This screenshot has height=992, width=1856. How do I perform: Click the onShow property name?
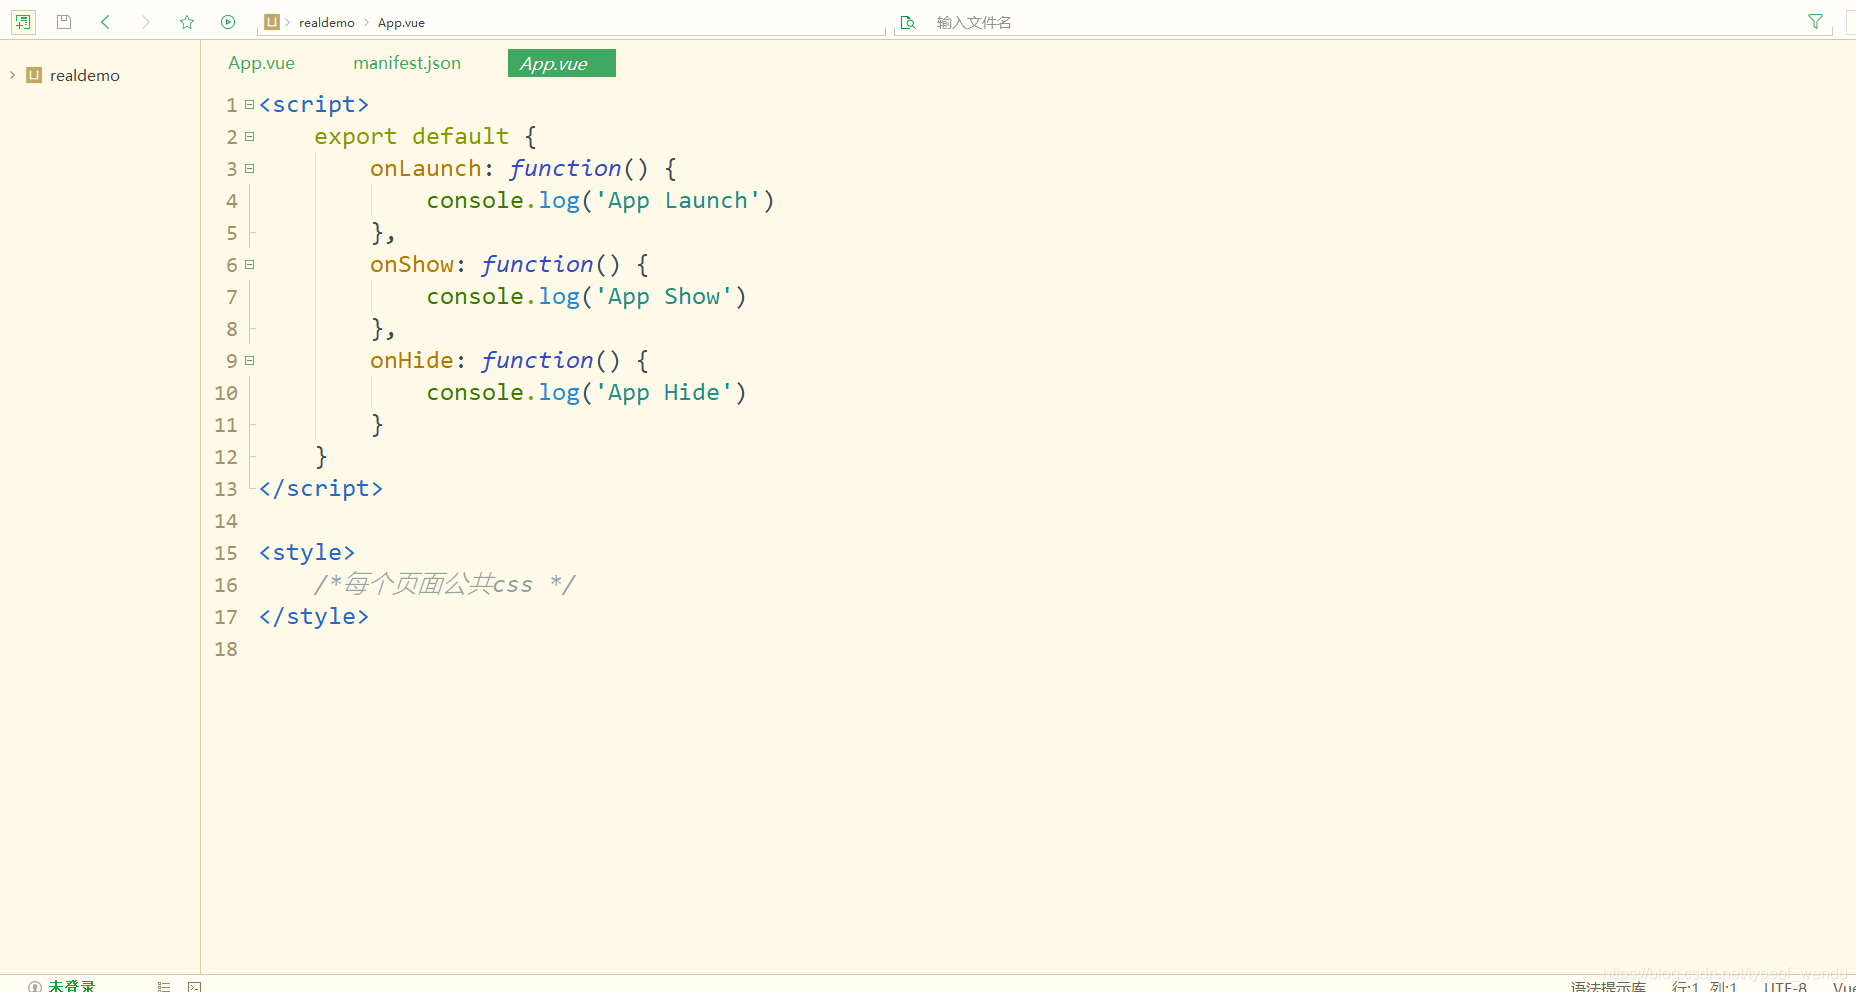tap(412, 265)
